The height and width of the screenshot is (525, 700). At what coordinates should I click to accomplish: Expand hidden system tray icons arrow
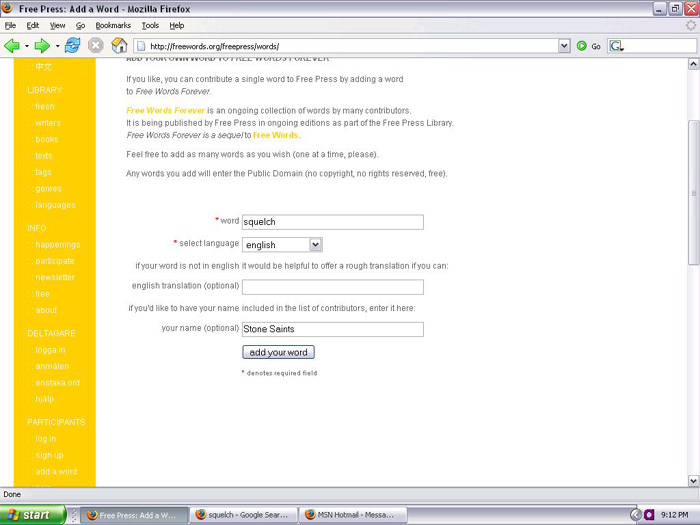(x=635, y=515)
